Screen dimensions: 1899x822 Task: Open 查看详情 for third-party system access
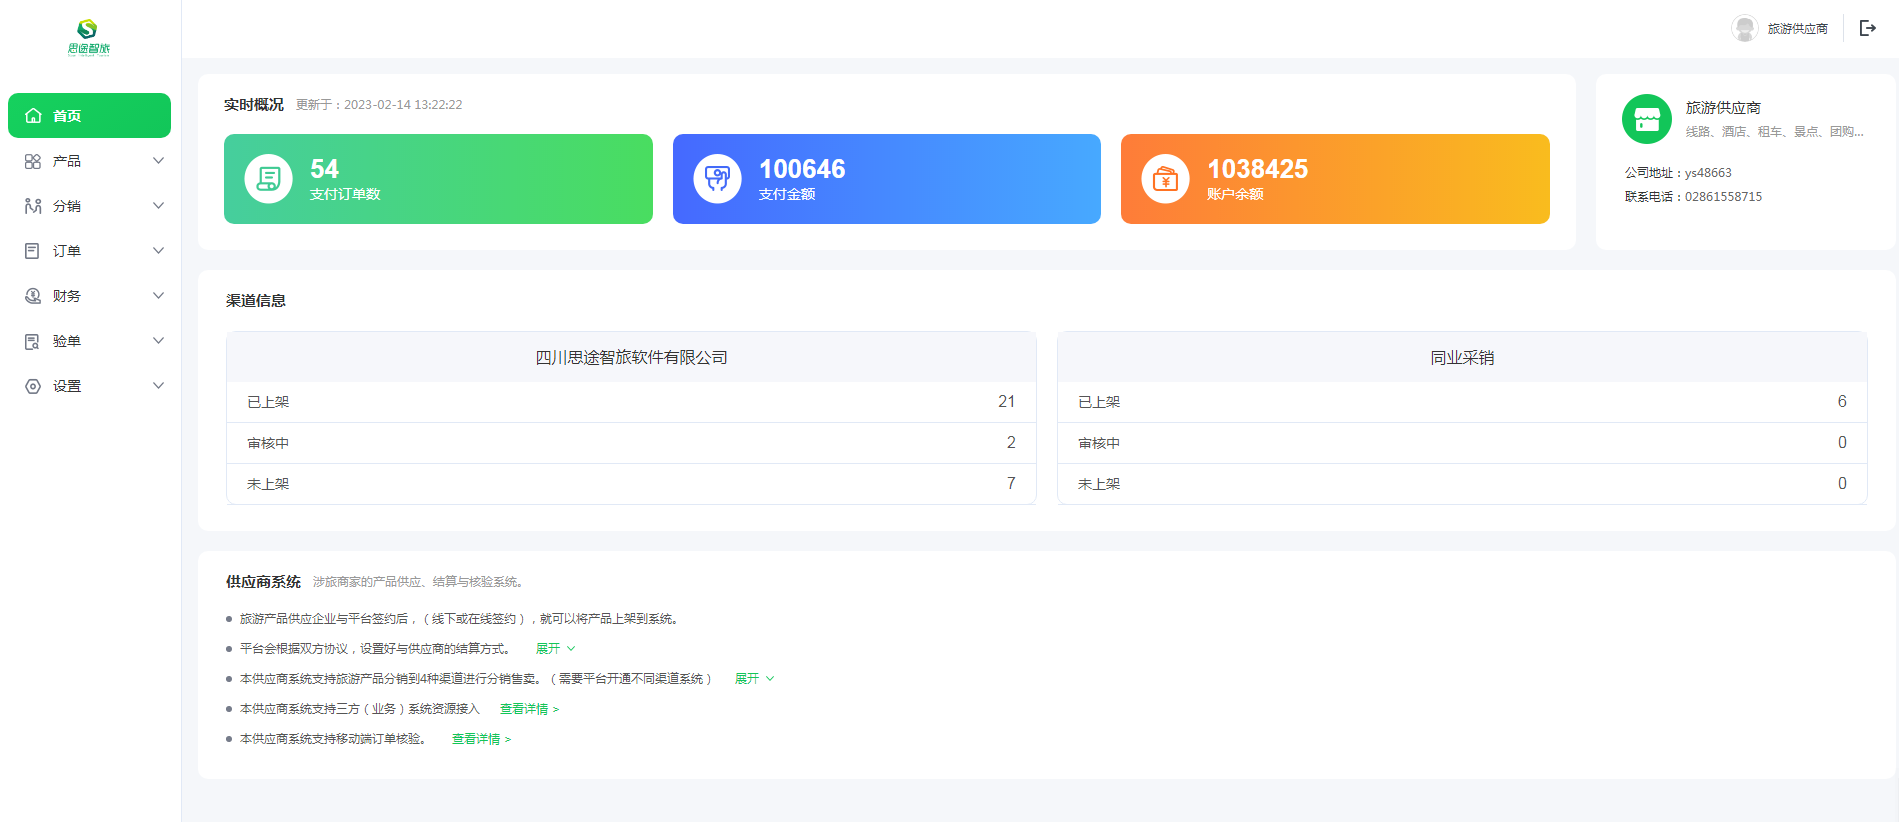click(x=528, y=709)
